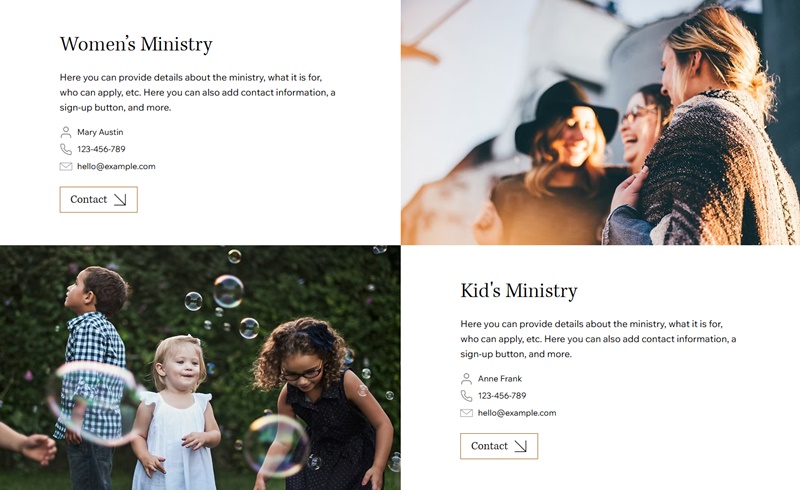Click 123-456-789 under Mary Austin
Viewport: 800px width, 490px height.
click(101, 149)
